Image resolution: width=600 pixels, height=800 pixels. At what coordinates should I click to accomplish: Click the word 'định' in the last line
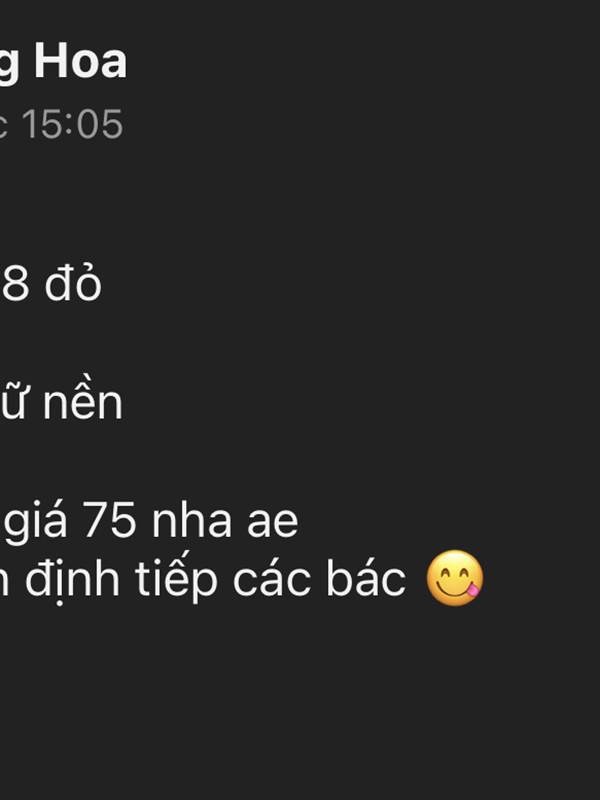72,580
